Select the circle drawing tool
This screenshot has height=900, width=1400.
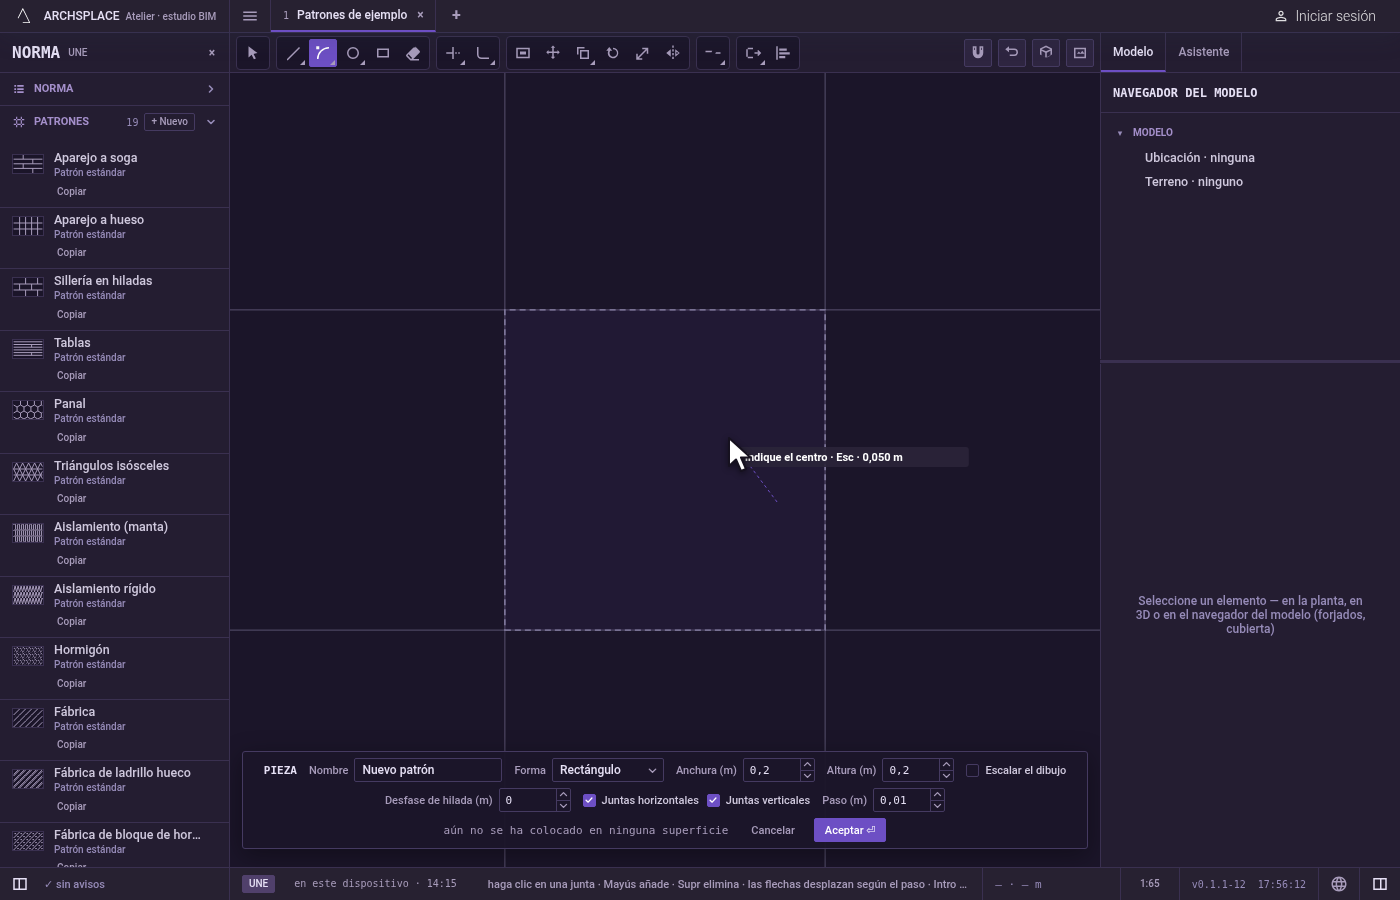pos(353,53)
